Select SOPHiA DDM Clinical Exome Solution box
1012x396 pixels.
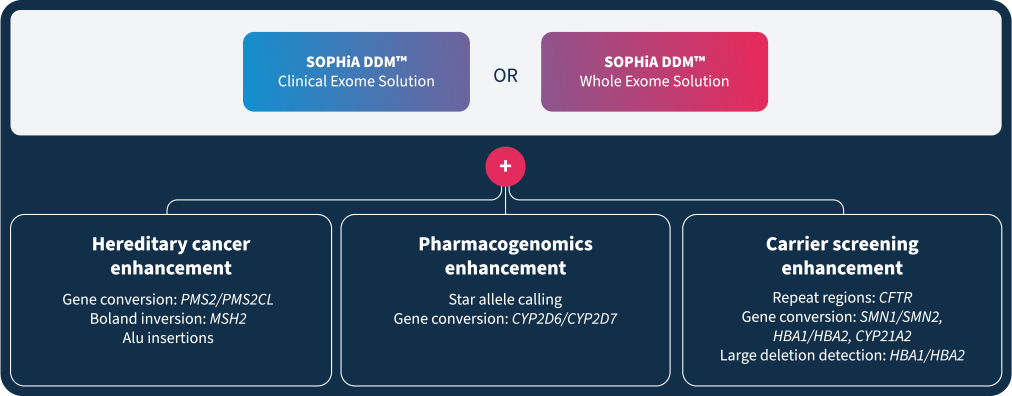tap(356, 72)
